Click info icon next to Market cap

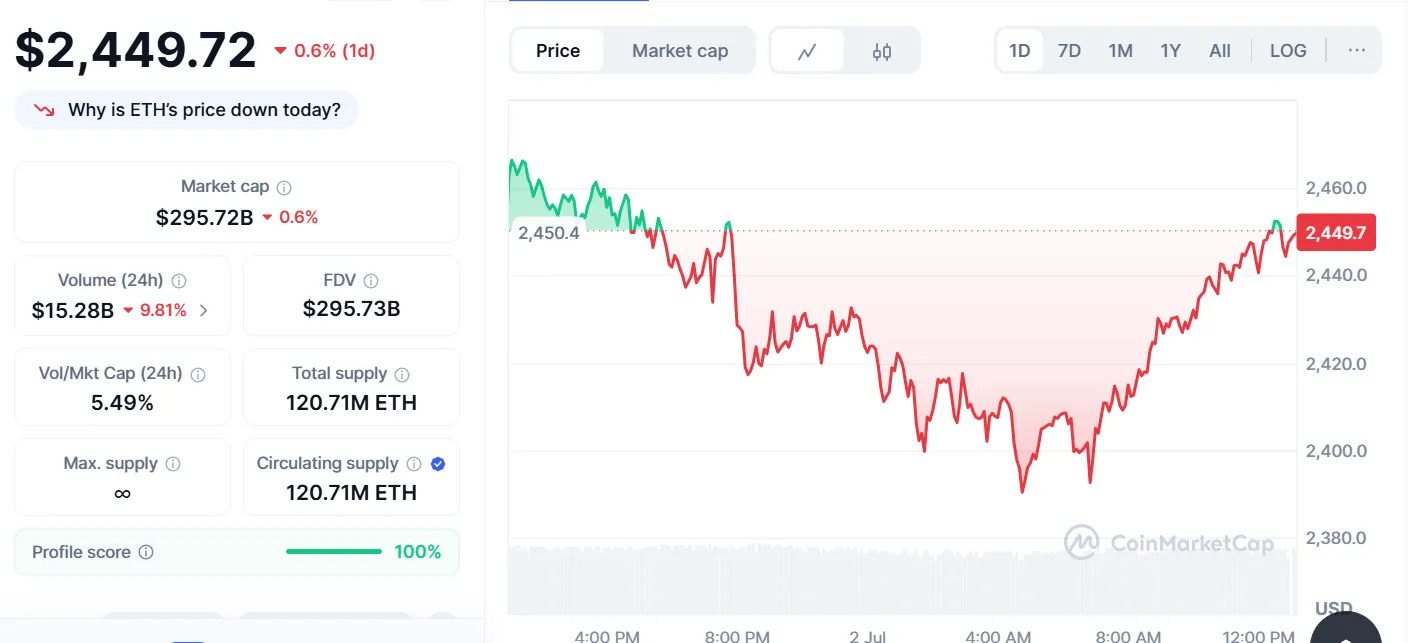click(284, 187)
